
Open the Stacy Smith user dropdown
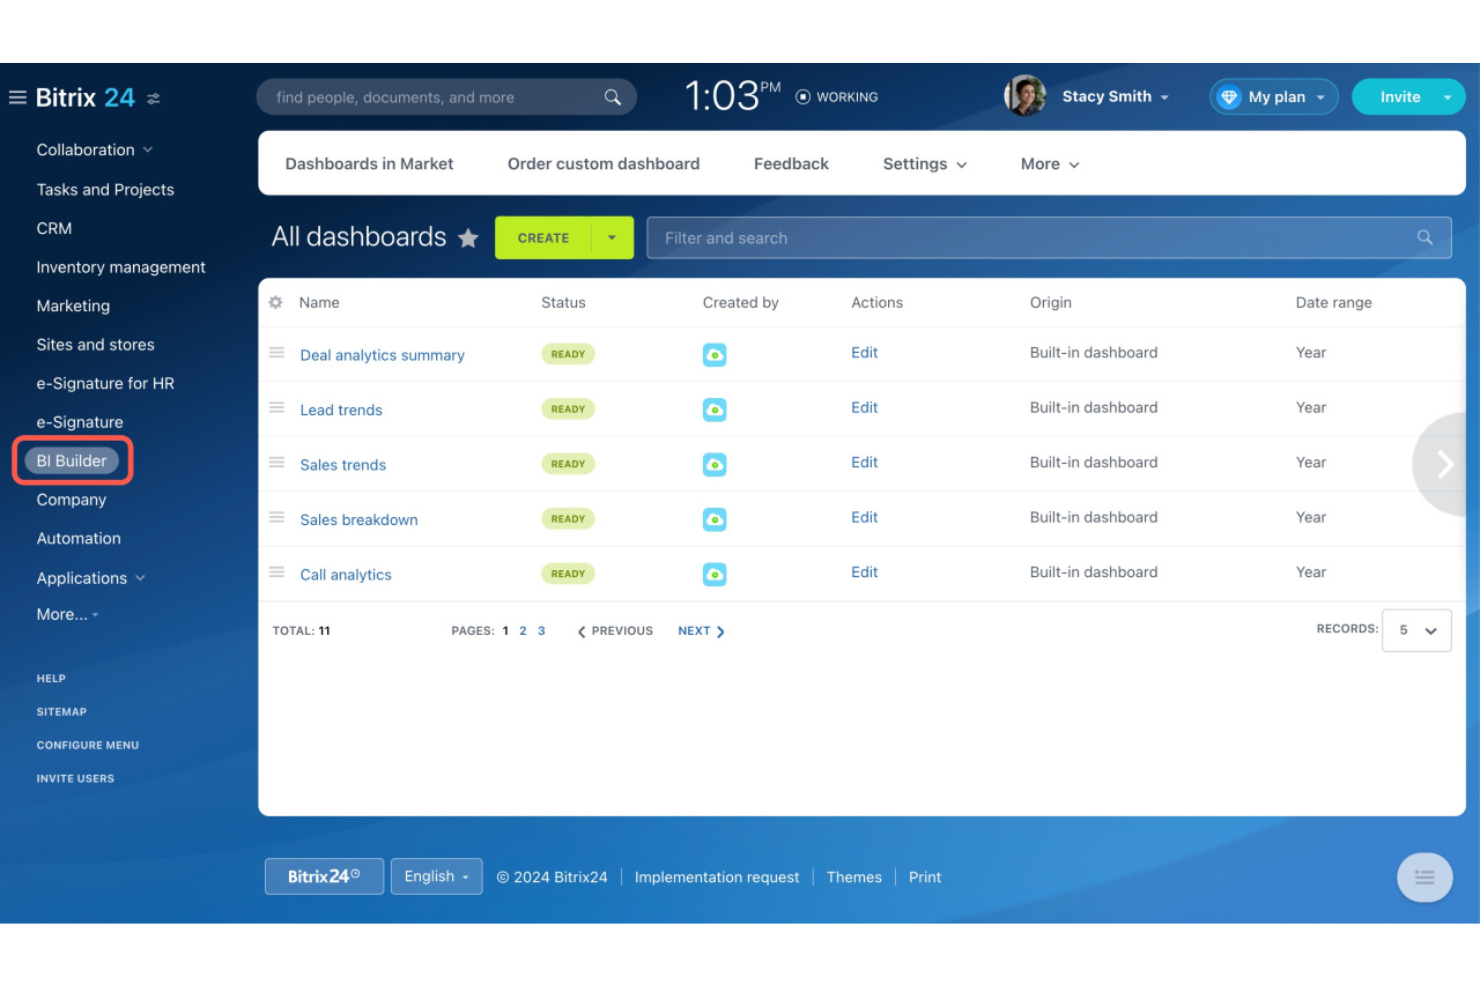click(x=1115, y=96)
